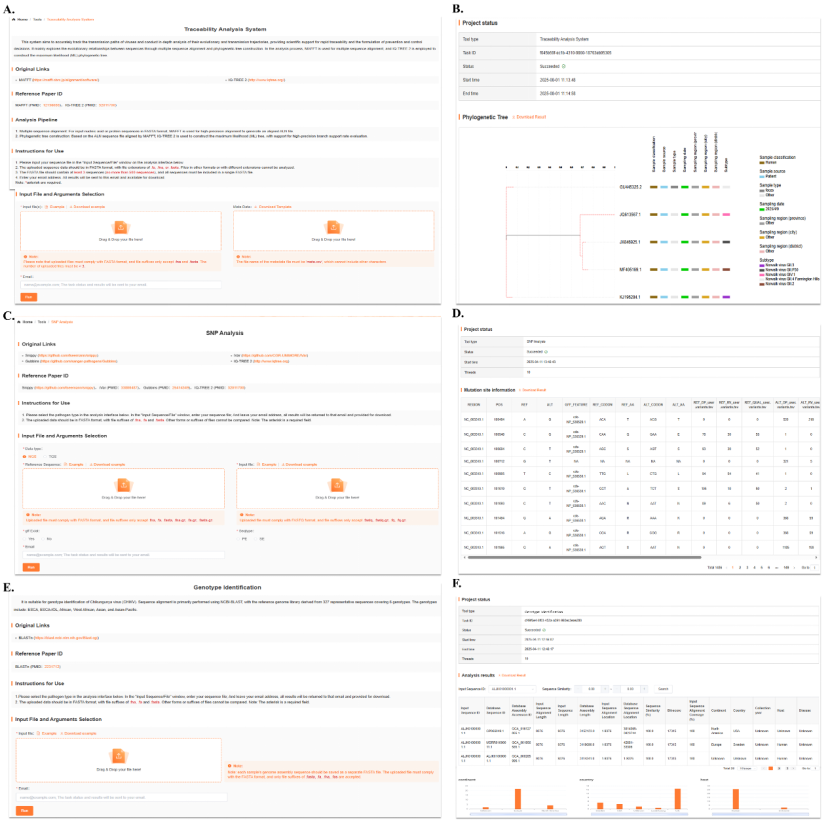The image size is (830, 821).
Task: Select the TGS data type radio button
Action: click(x=45, y=455)
